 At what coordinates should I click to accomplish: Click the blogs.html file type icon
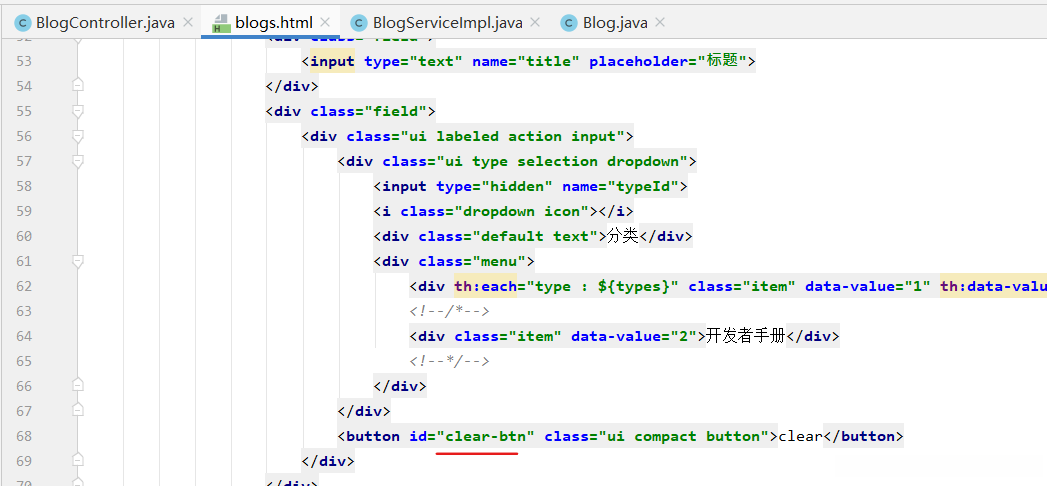click(x=220, y=24)
